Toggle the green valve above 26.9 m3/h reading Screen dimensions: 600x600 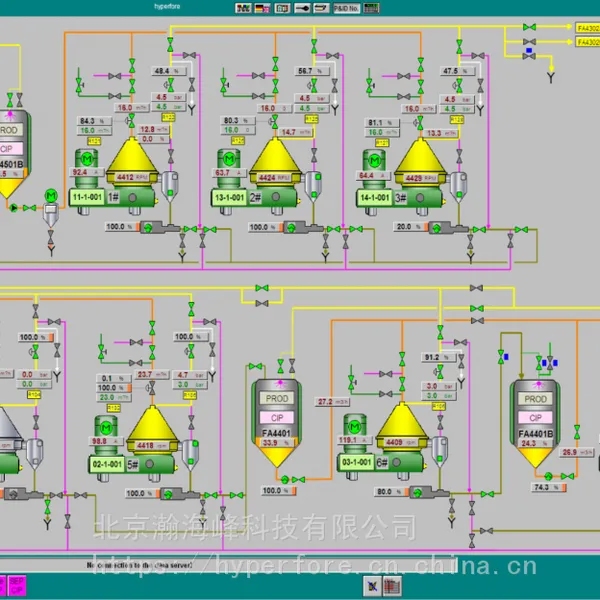point(577,432)
